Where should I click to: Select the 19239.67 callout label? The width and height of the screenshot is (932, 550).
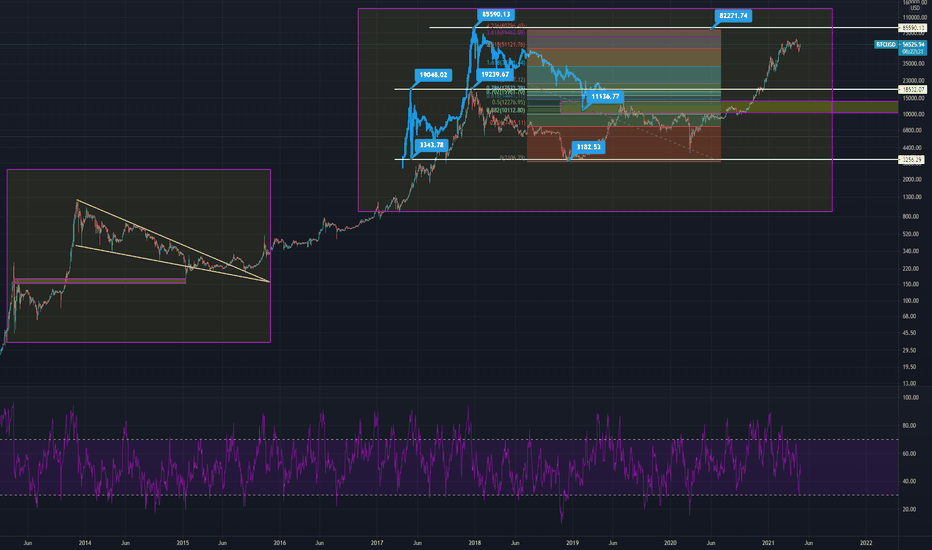pyautogui.click(x=495, y=74)
